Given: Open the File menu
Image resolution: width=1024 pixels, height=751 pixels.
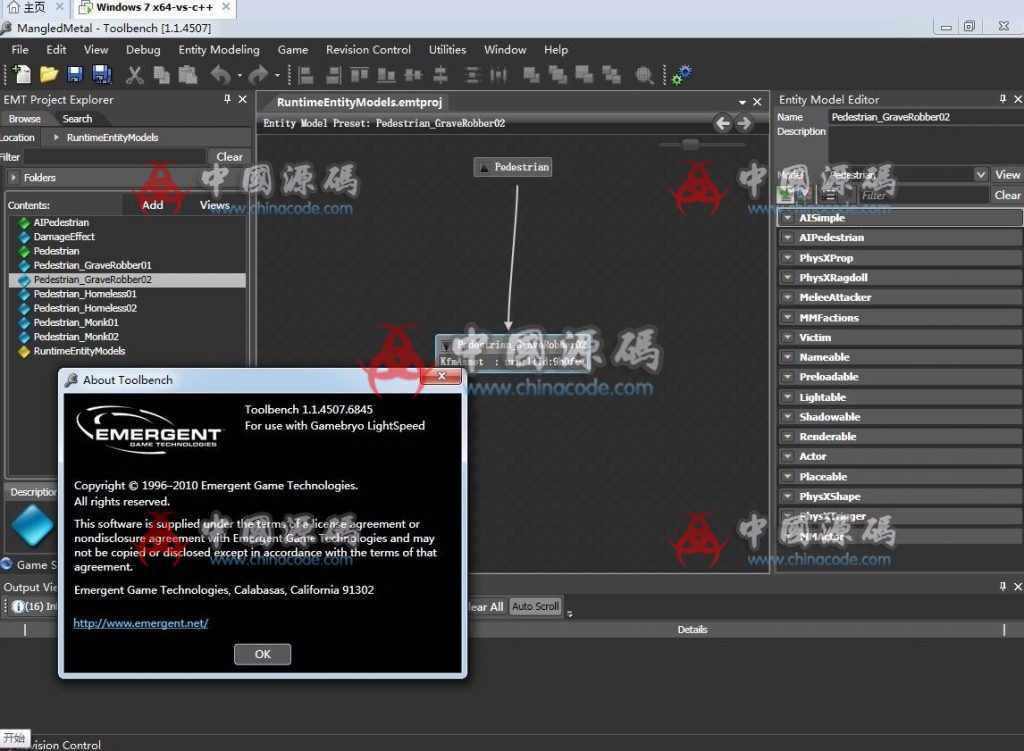Looking at the screenshot, I should (20, 50).
